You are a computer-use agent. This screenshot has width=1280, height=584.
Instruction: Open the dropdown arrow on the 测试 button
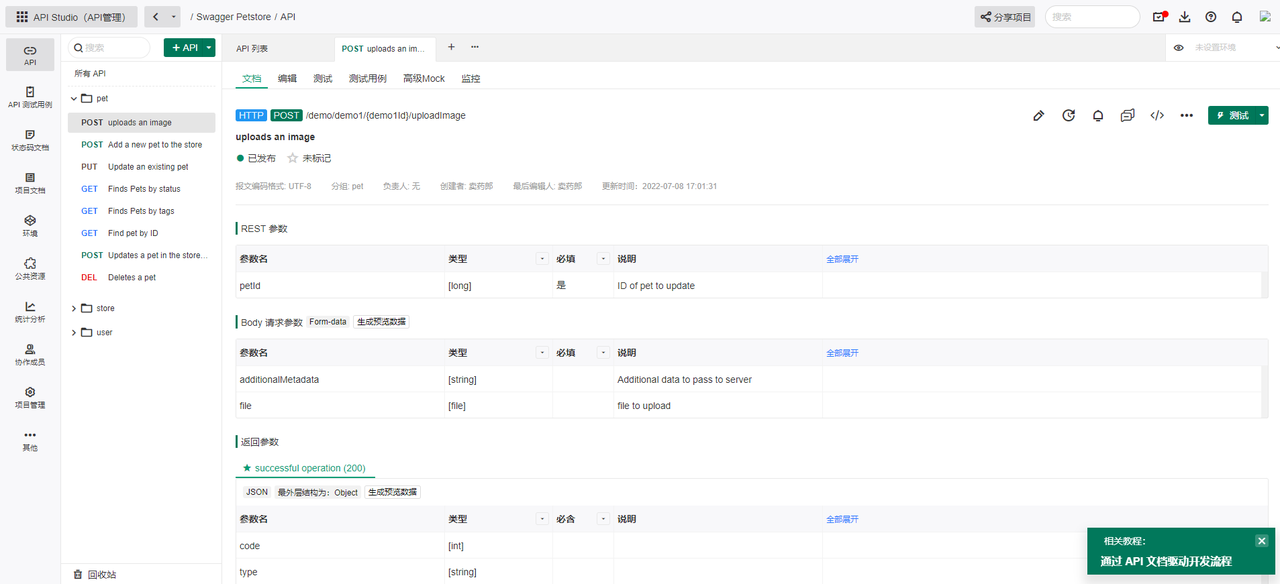click(1260, 115)
